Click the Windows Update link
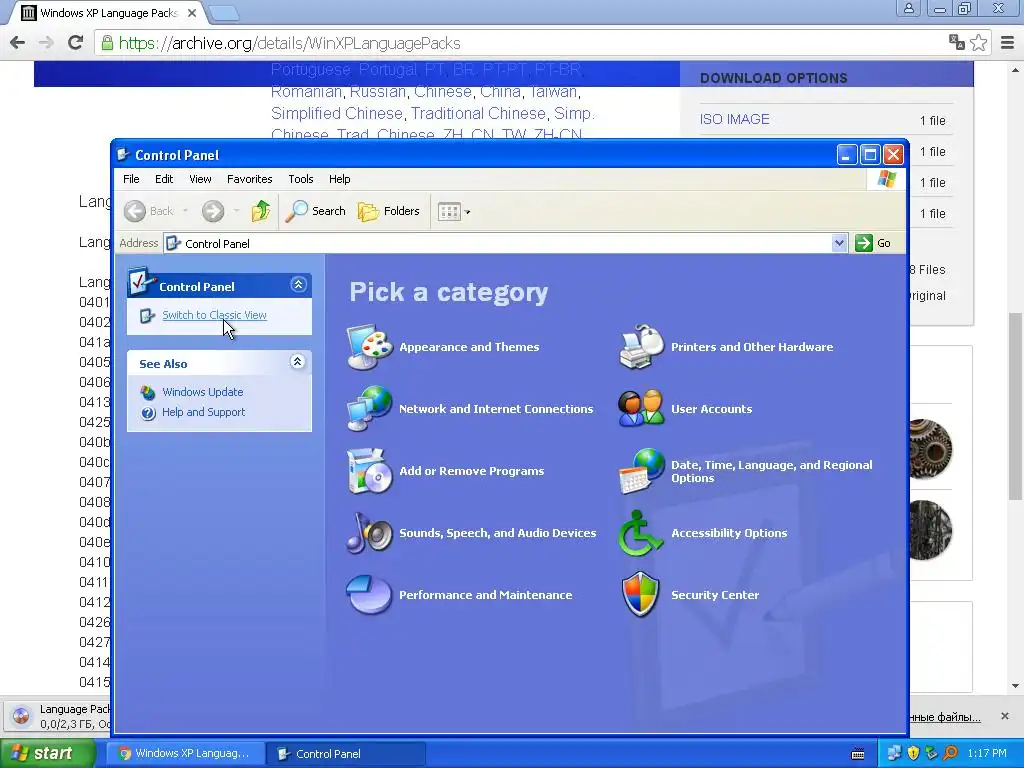The height and width of the screenshot is (768, 1024). pyautogui.click(x=202, y=392)
